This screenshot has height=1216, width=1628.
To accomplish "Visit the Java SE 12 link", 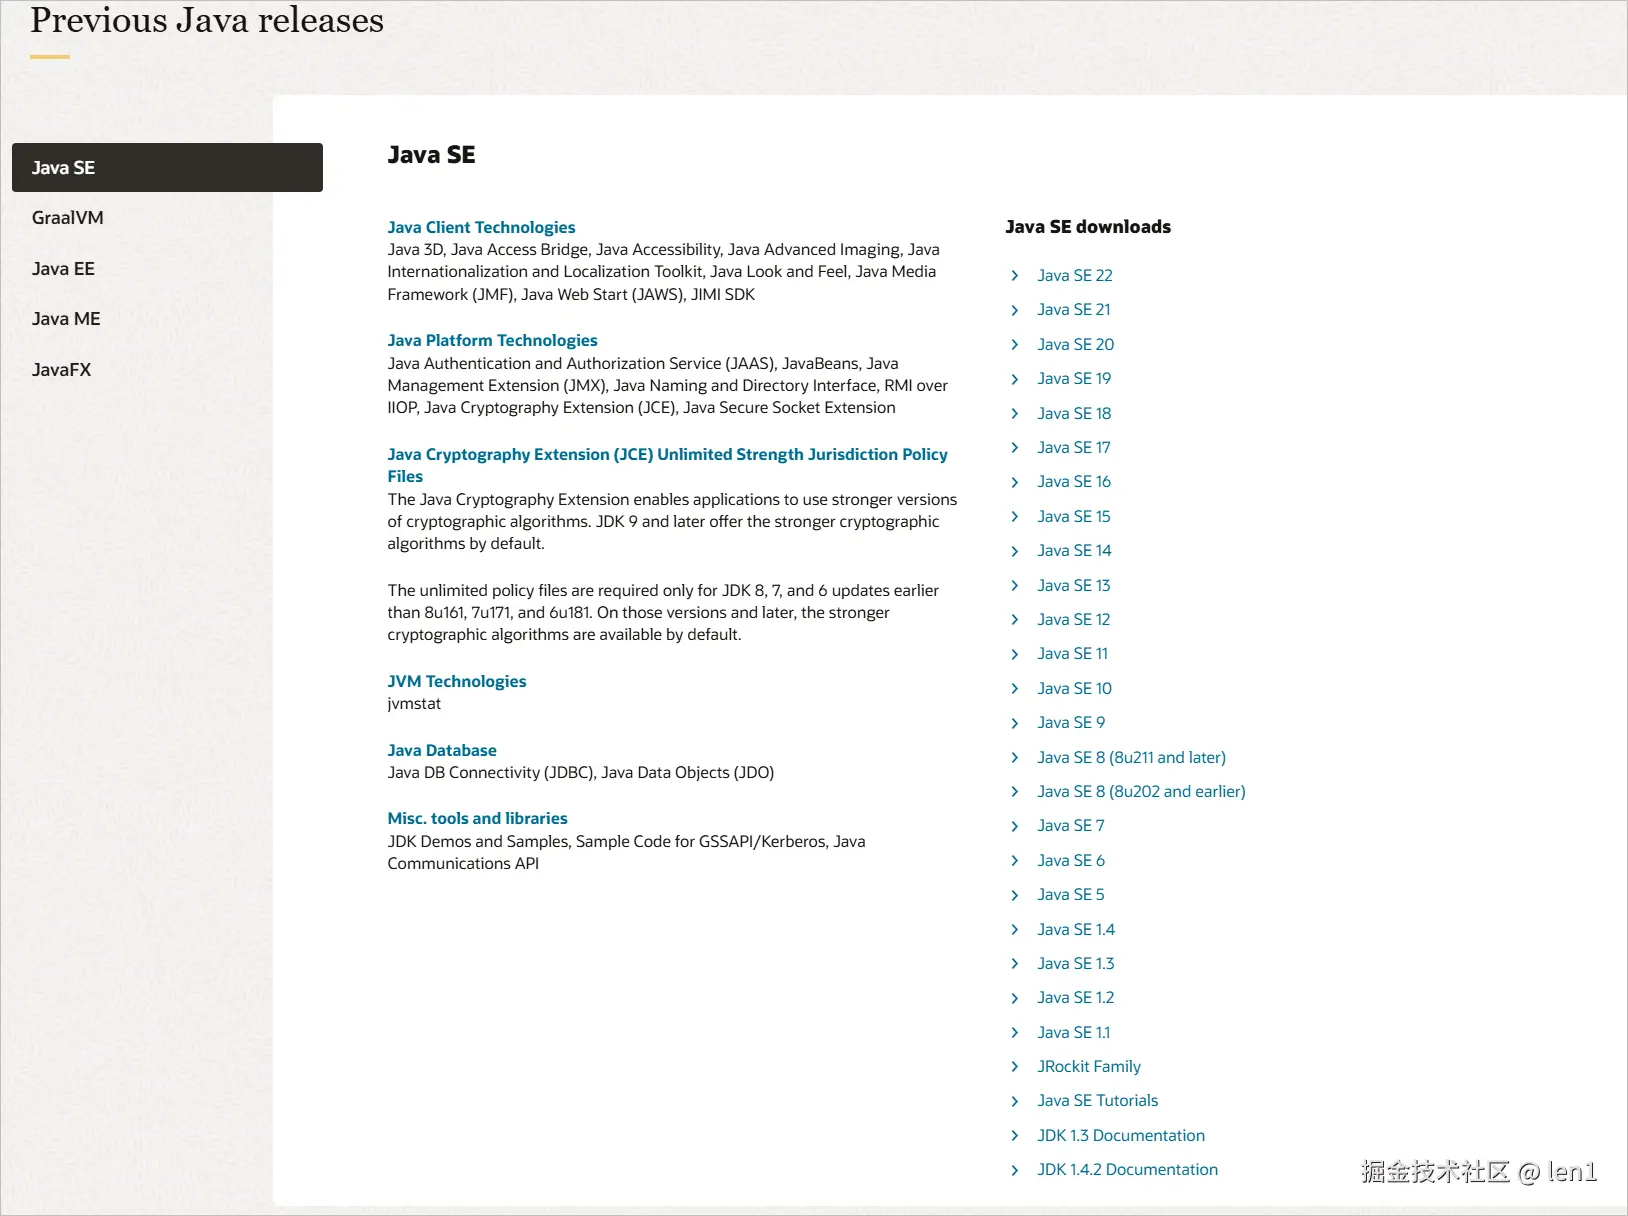I will pyautogui.click(x=1073, y=619).
